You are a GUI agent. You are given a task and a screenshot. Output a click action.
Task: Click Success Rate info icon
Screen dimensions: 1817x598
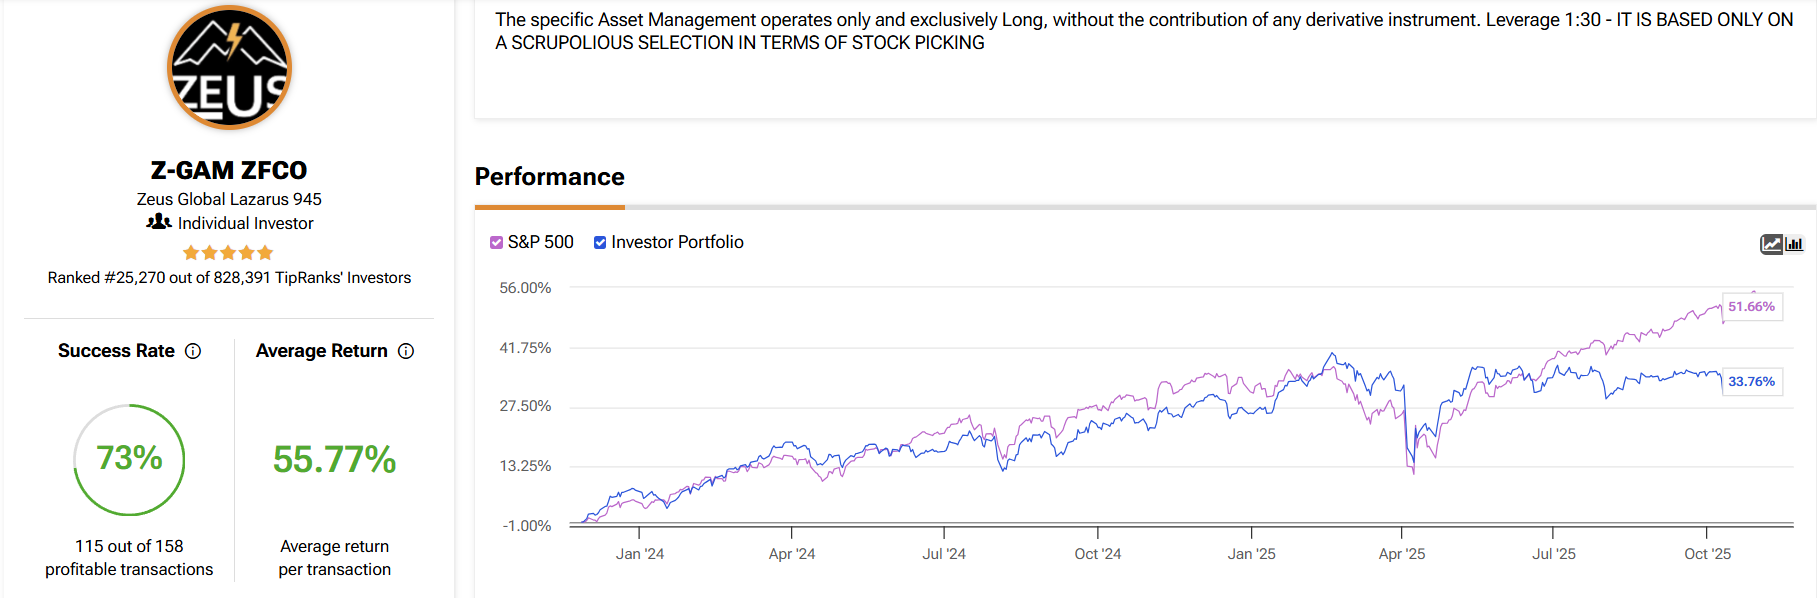click(194, 351)
